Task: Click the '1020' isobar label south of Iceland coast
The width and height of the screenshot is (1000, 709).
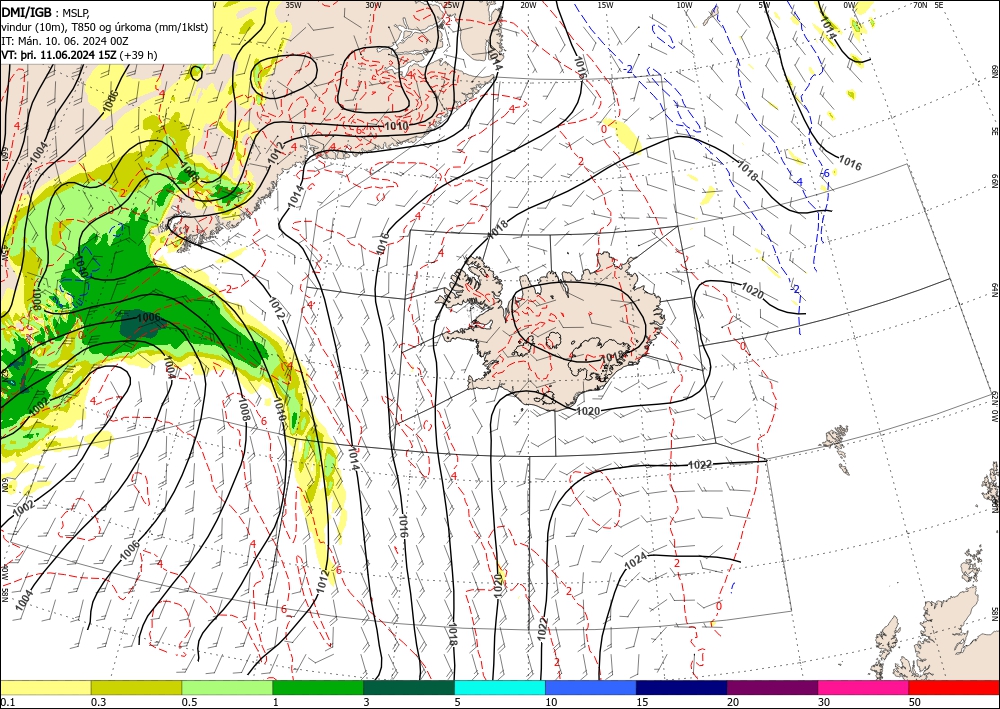Action: tap(587, 411)
